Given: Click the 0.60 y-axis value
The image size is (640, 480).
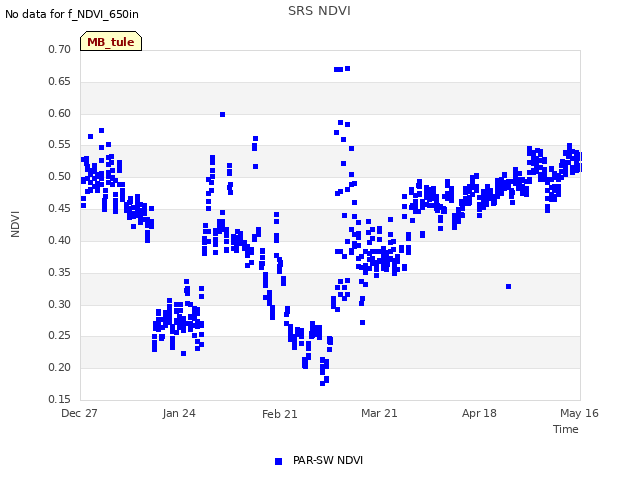Looking at the screenshot, I should tap(59, 113).
